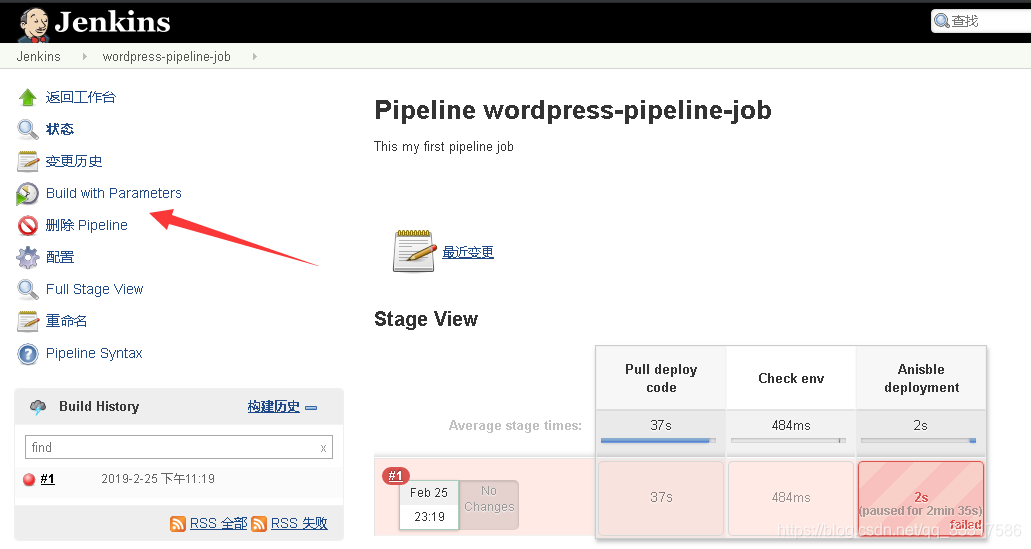Click the red prohibition delete icon

click(x=28, y=226)
